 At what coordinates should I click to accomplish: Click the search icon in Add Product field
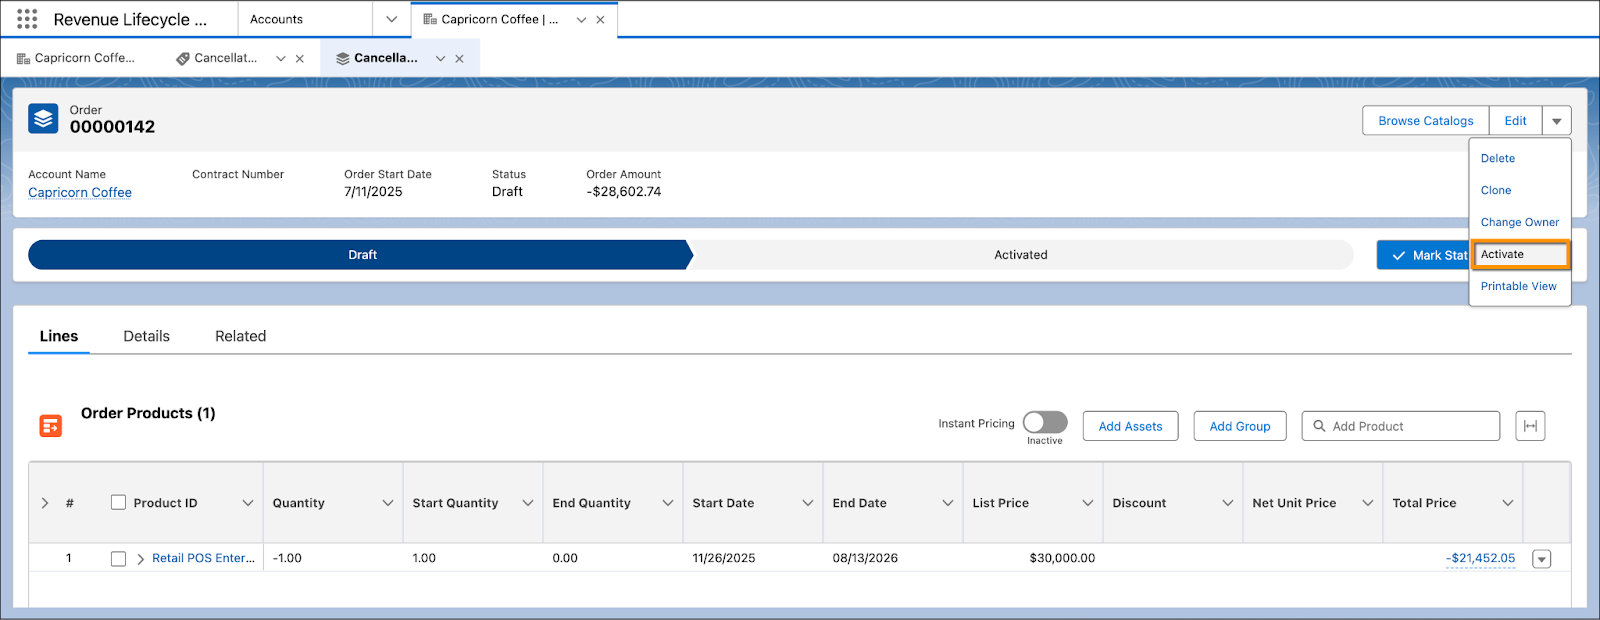(x=1319, y=426)
